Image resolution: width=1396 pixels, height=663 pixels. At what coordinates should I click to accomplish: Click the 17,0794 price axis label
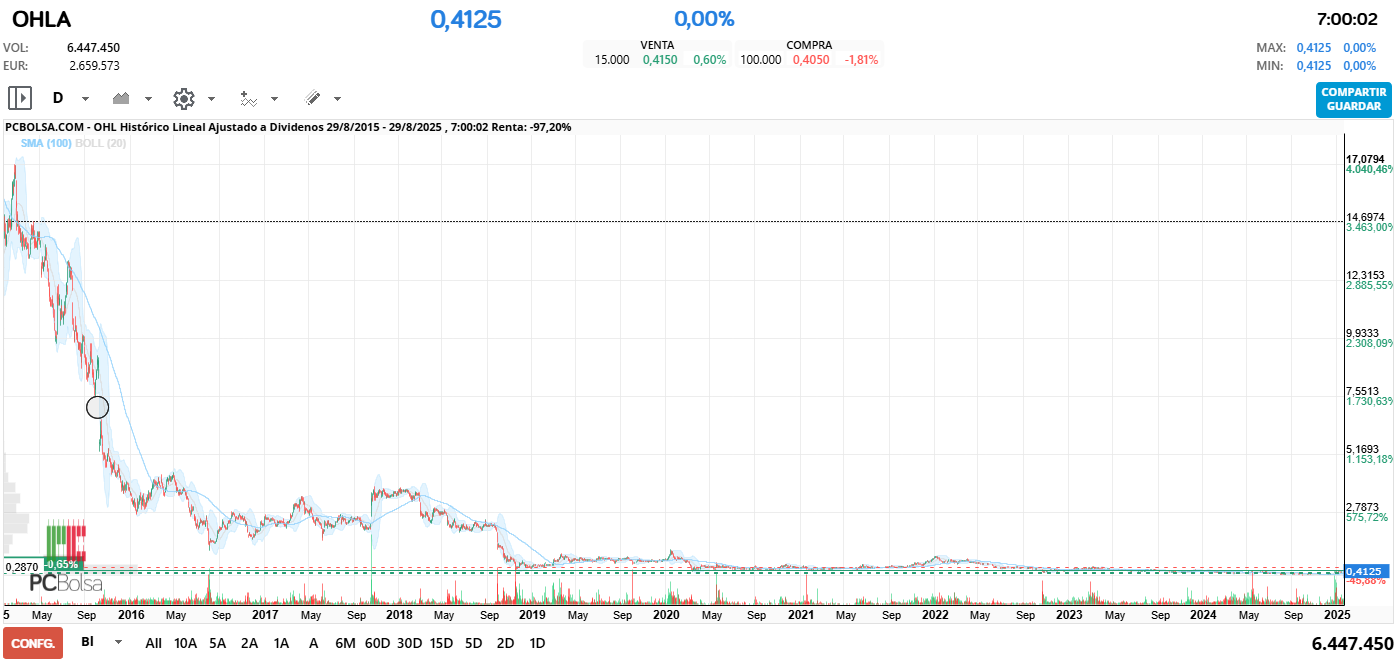click(x=1365, y=159)
